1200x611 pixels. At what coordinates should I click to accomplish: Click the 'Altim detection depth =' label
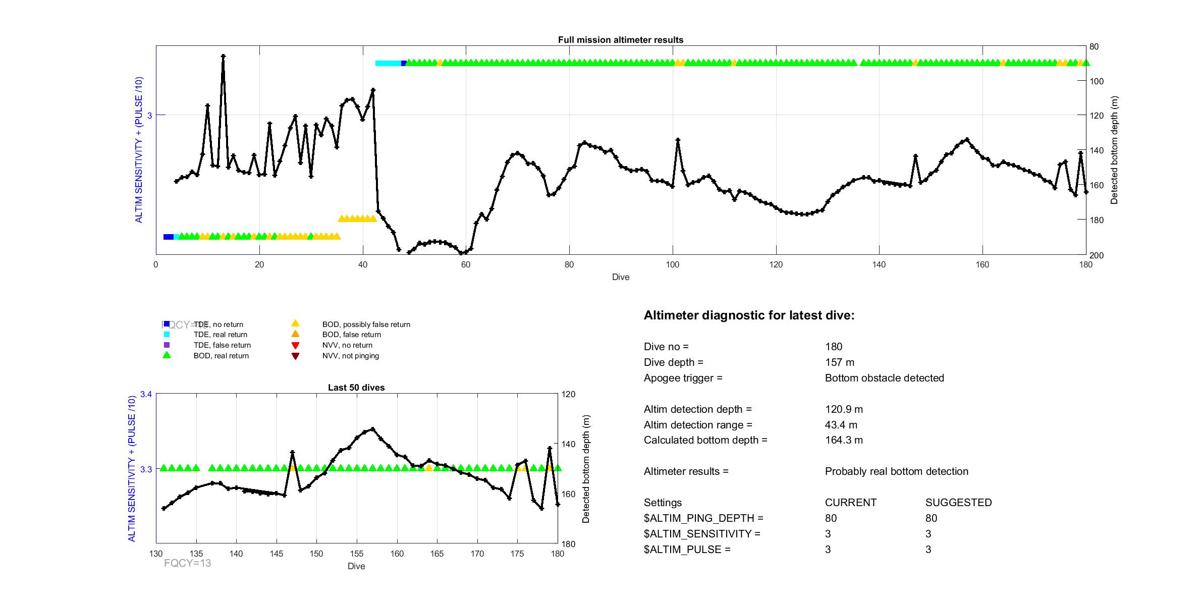698,409
